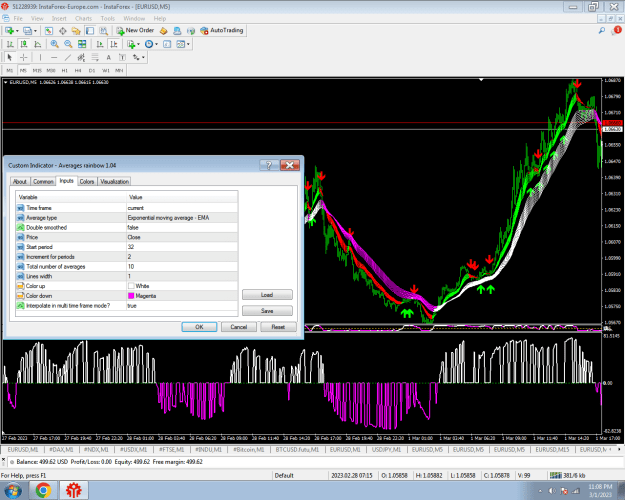Image resolution: width=625 pixels, height=500 pixels.
Task: Switch timeframe to D1
Action: click(x=92, y=71)
